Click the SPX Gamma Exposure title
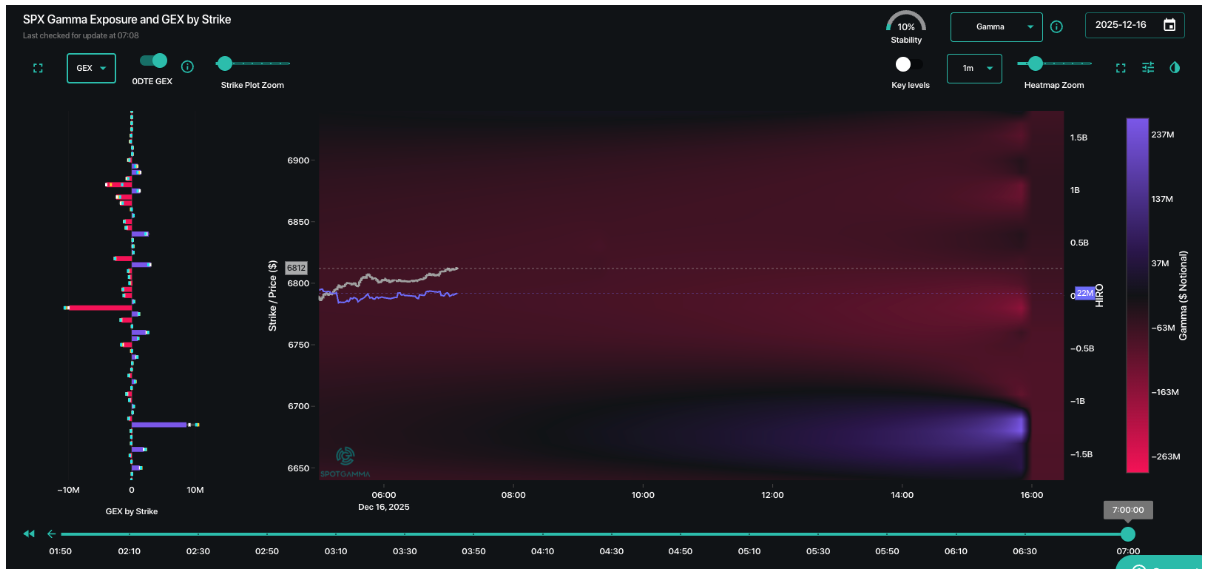This screenshot has height=576, width=1207. tap(126, 18)
